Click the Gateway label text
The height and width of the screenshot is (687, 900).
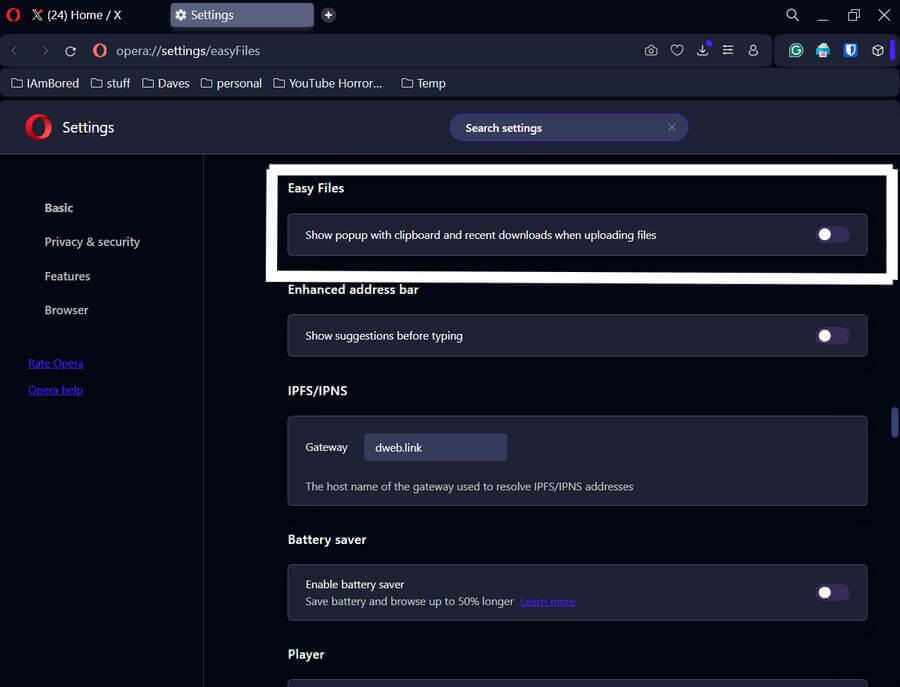(x=327, y=447)
